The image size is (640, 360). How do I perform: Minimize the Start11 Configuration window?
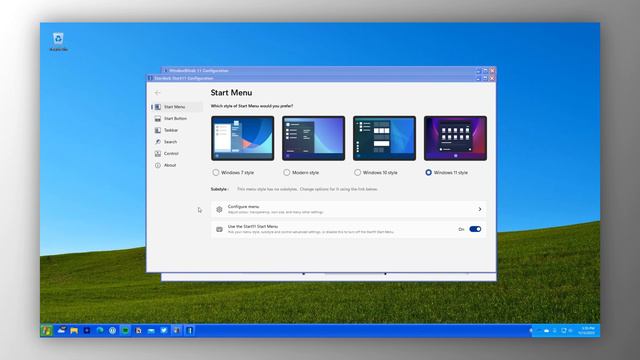[478, 78]
